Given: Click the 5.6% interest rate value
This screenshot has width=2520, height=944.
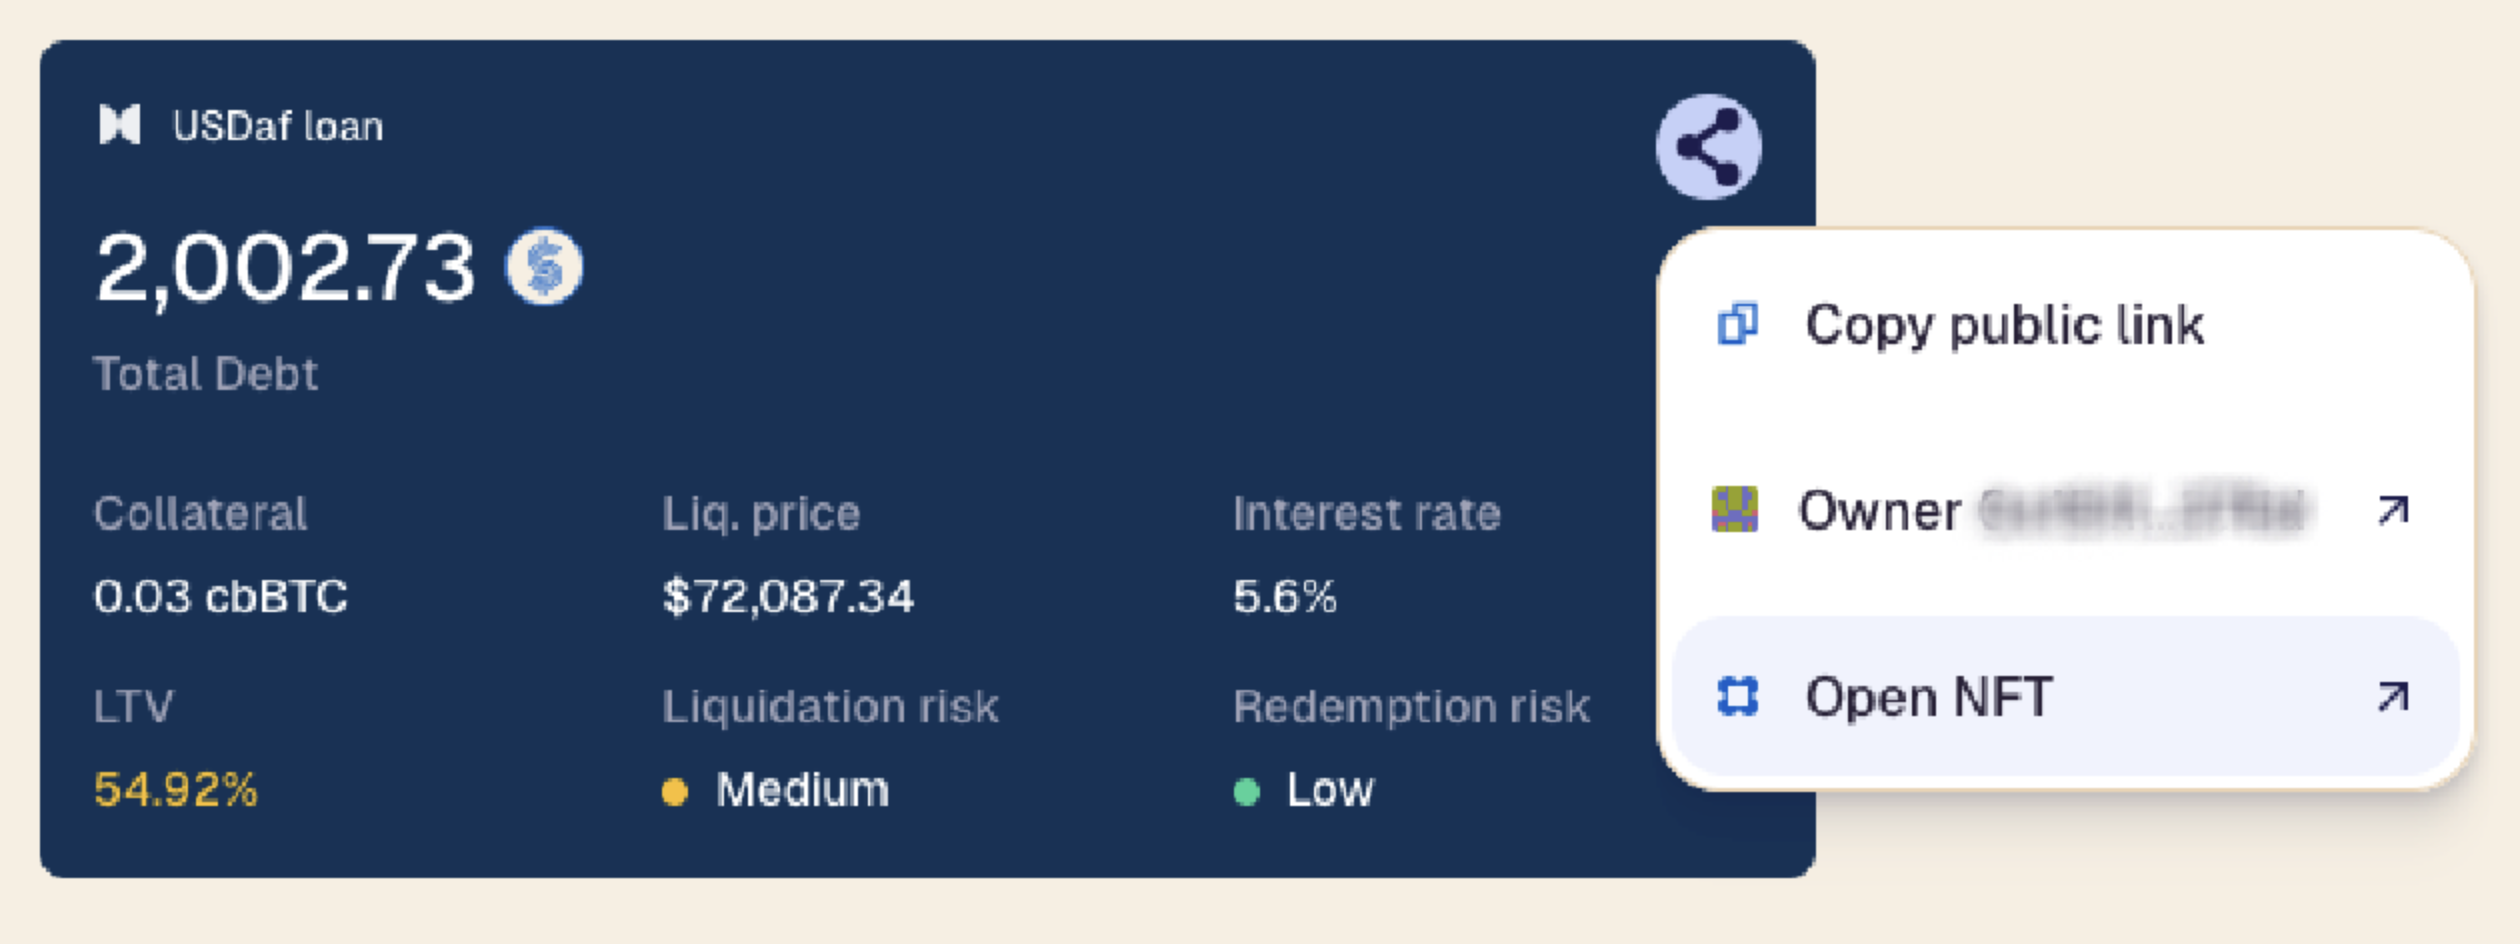Looking at the screenshot, I should click(x=1284, y=597).
